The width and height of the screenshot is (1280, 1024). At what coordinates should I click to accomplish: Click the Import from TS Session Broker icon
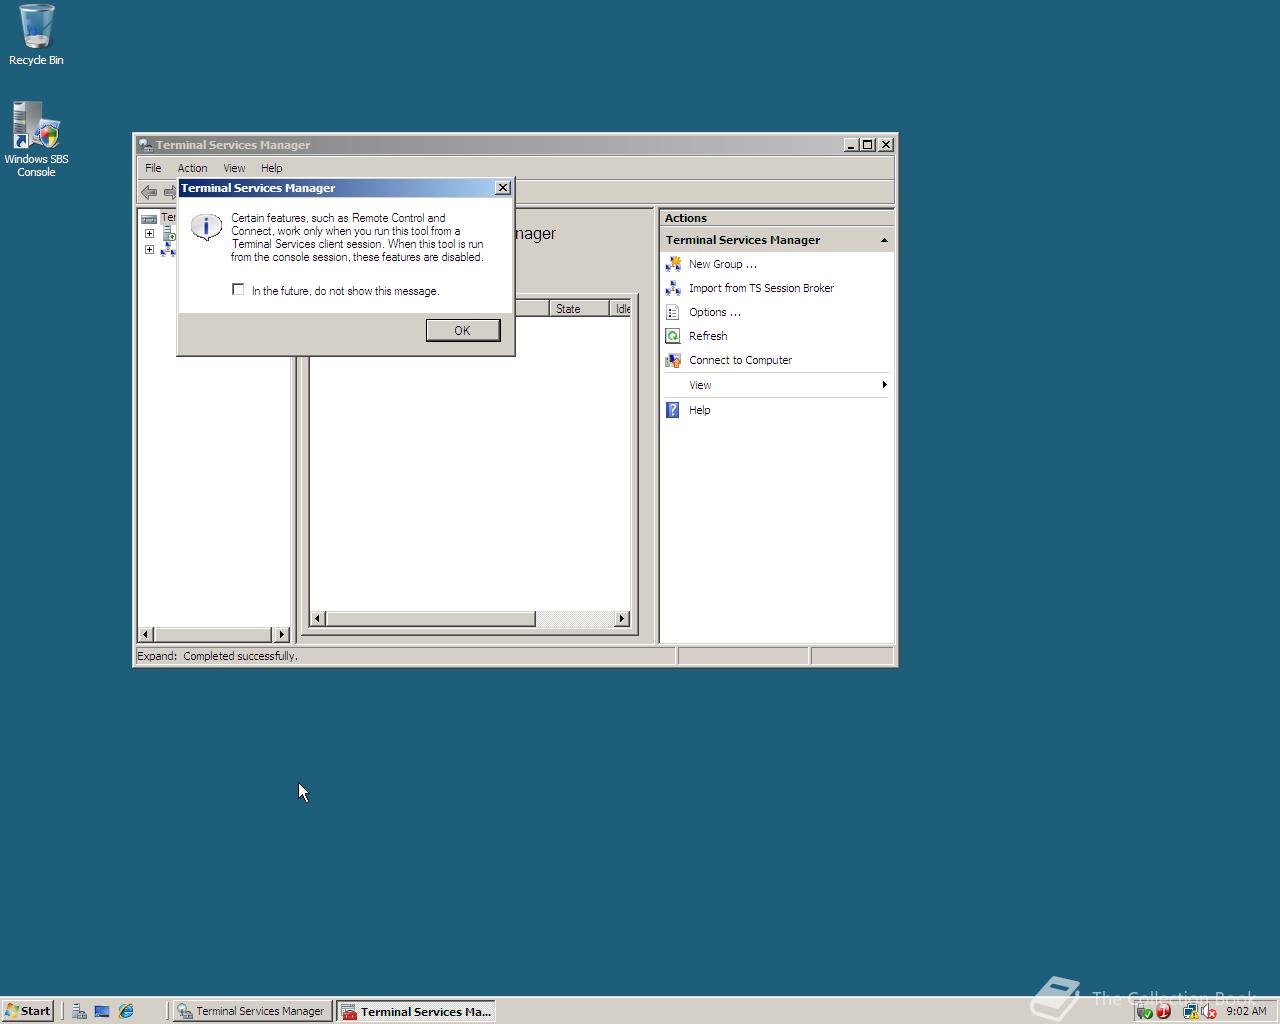tap(673, 288)
